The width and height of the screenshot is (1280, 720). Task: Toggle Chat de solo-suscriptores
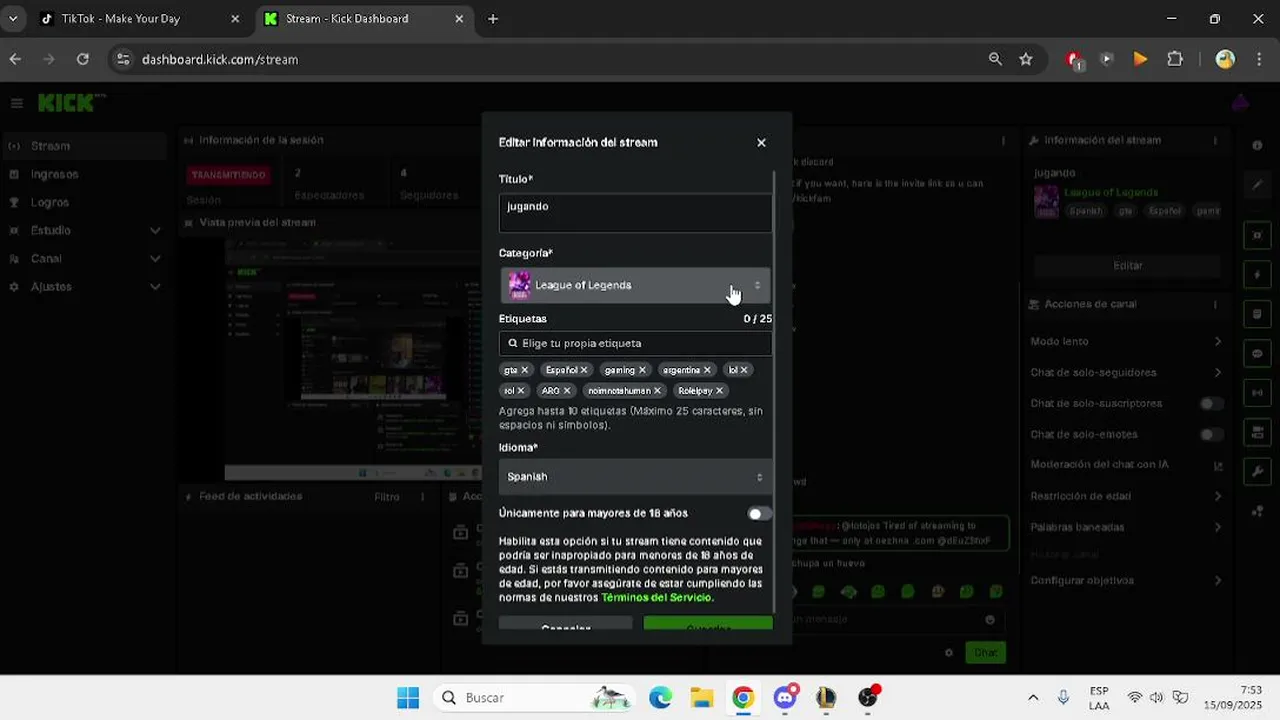coord(1210,404)
